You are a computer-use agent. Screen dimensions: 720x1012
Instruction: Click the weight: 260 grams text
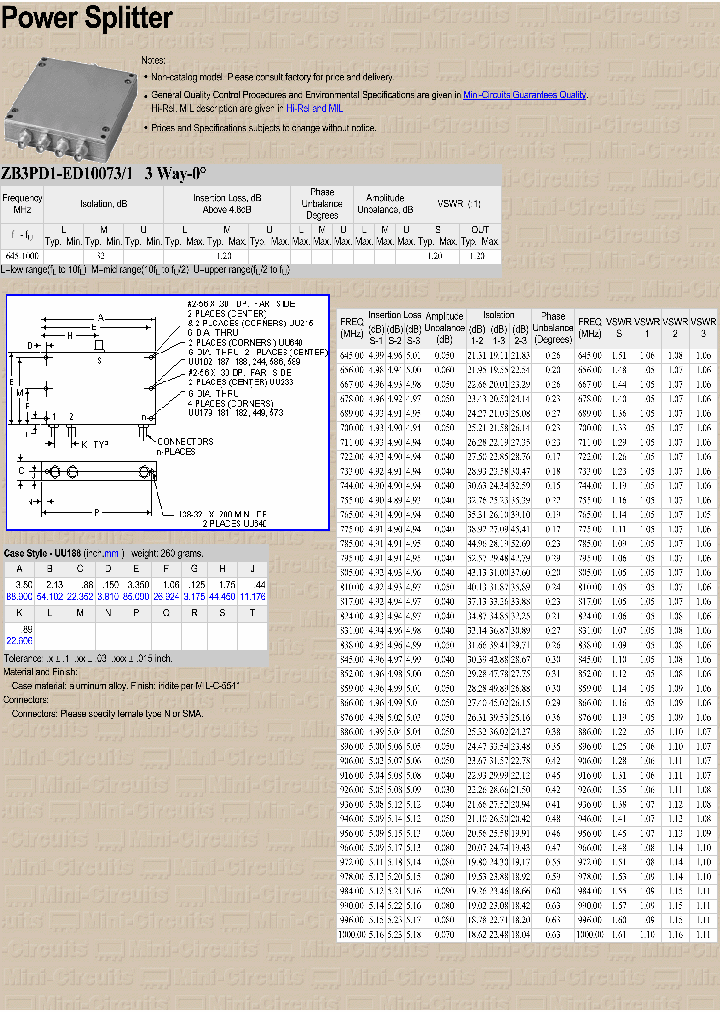point(167,553)
